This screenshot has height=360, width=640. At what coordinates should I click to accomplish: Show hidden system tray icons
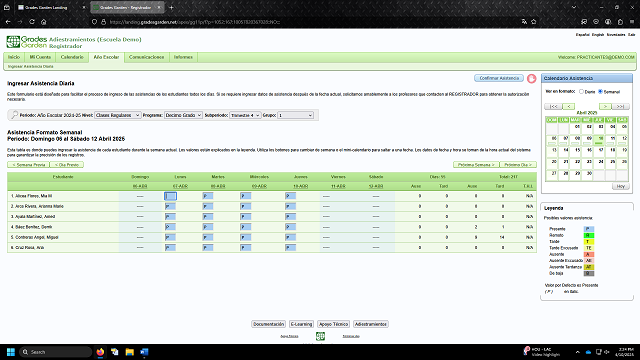[x=577, y=352]
